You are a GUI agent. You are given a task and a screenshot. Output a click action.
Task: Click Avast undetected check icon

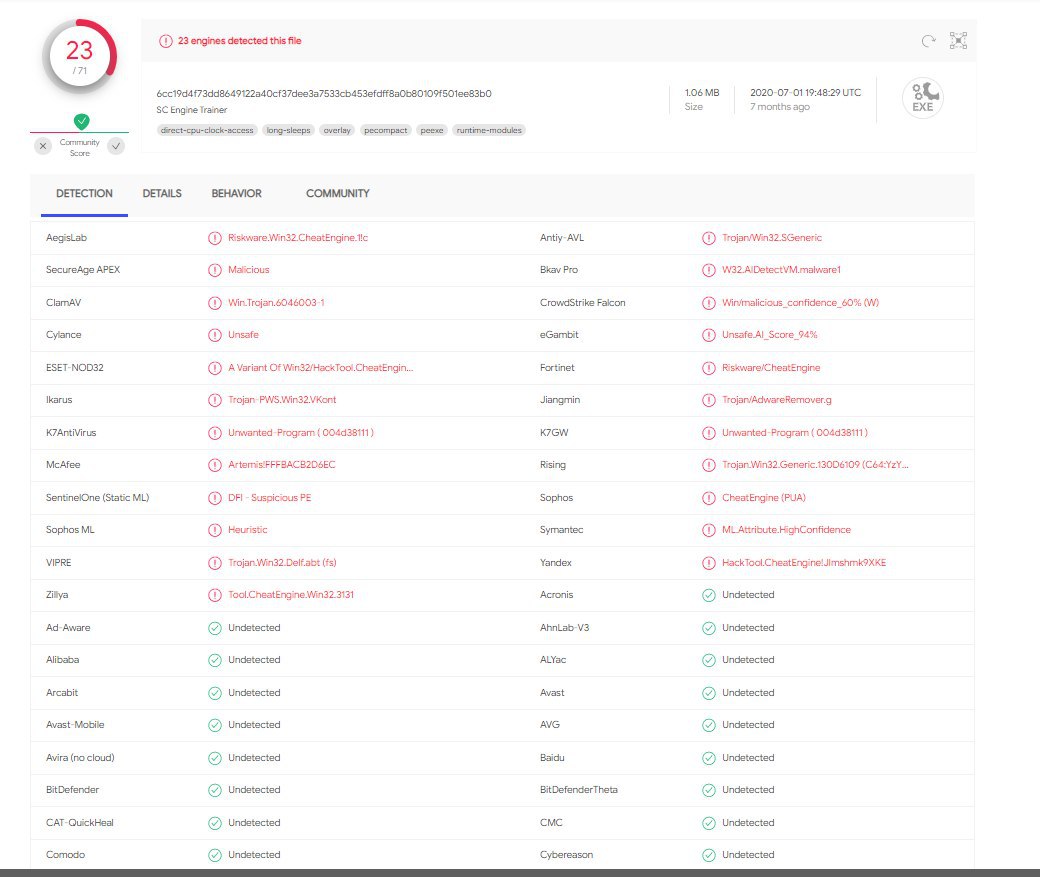[x=709, y=693]
